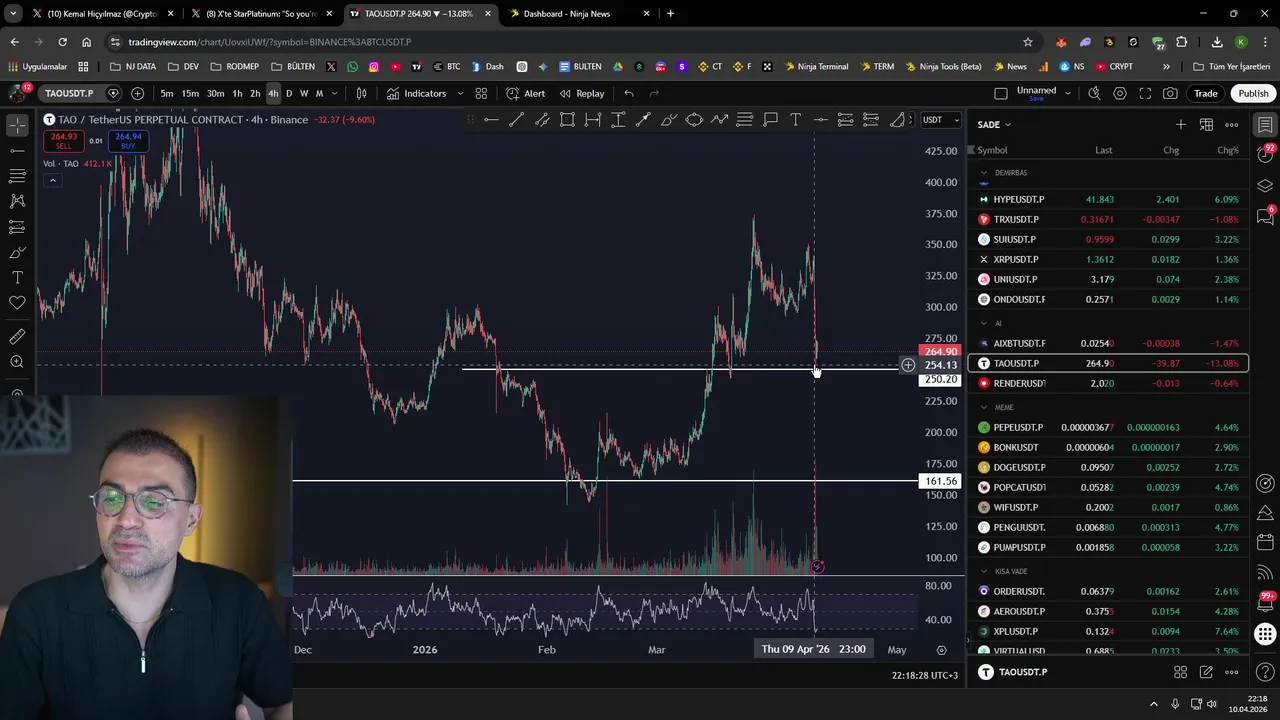Viewport: 1280px width, 720px height.
Task: Open the SADE watchlist dropdown
Action: pyautogui.click(x=994, y=124)
